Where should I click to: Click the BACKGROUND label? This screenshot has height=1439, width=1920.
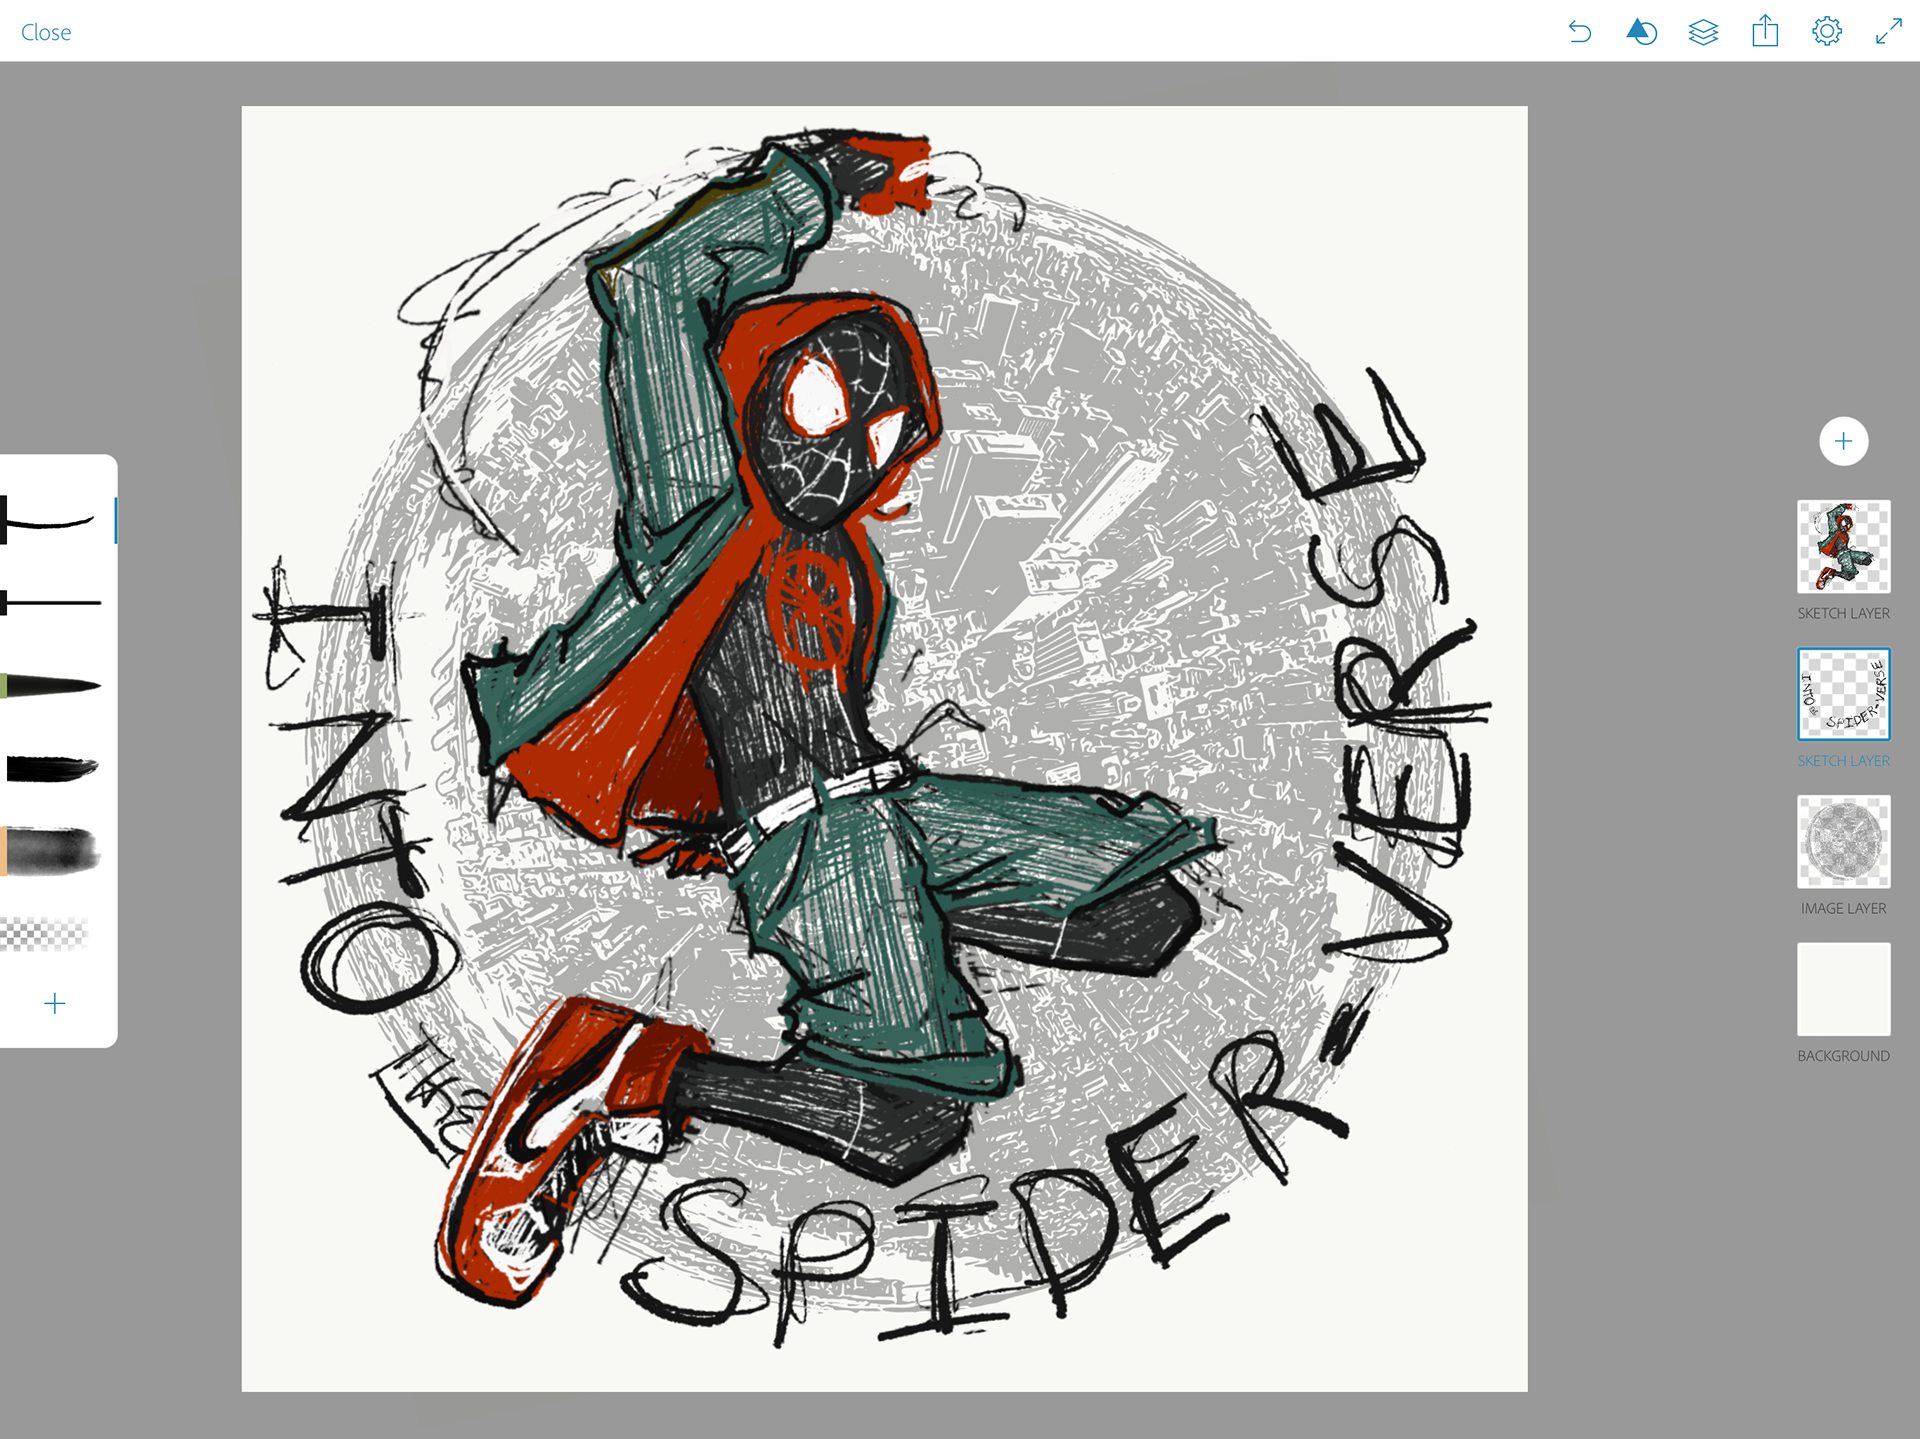click(1843, 1056)
